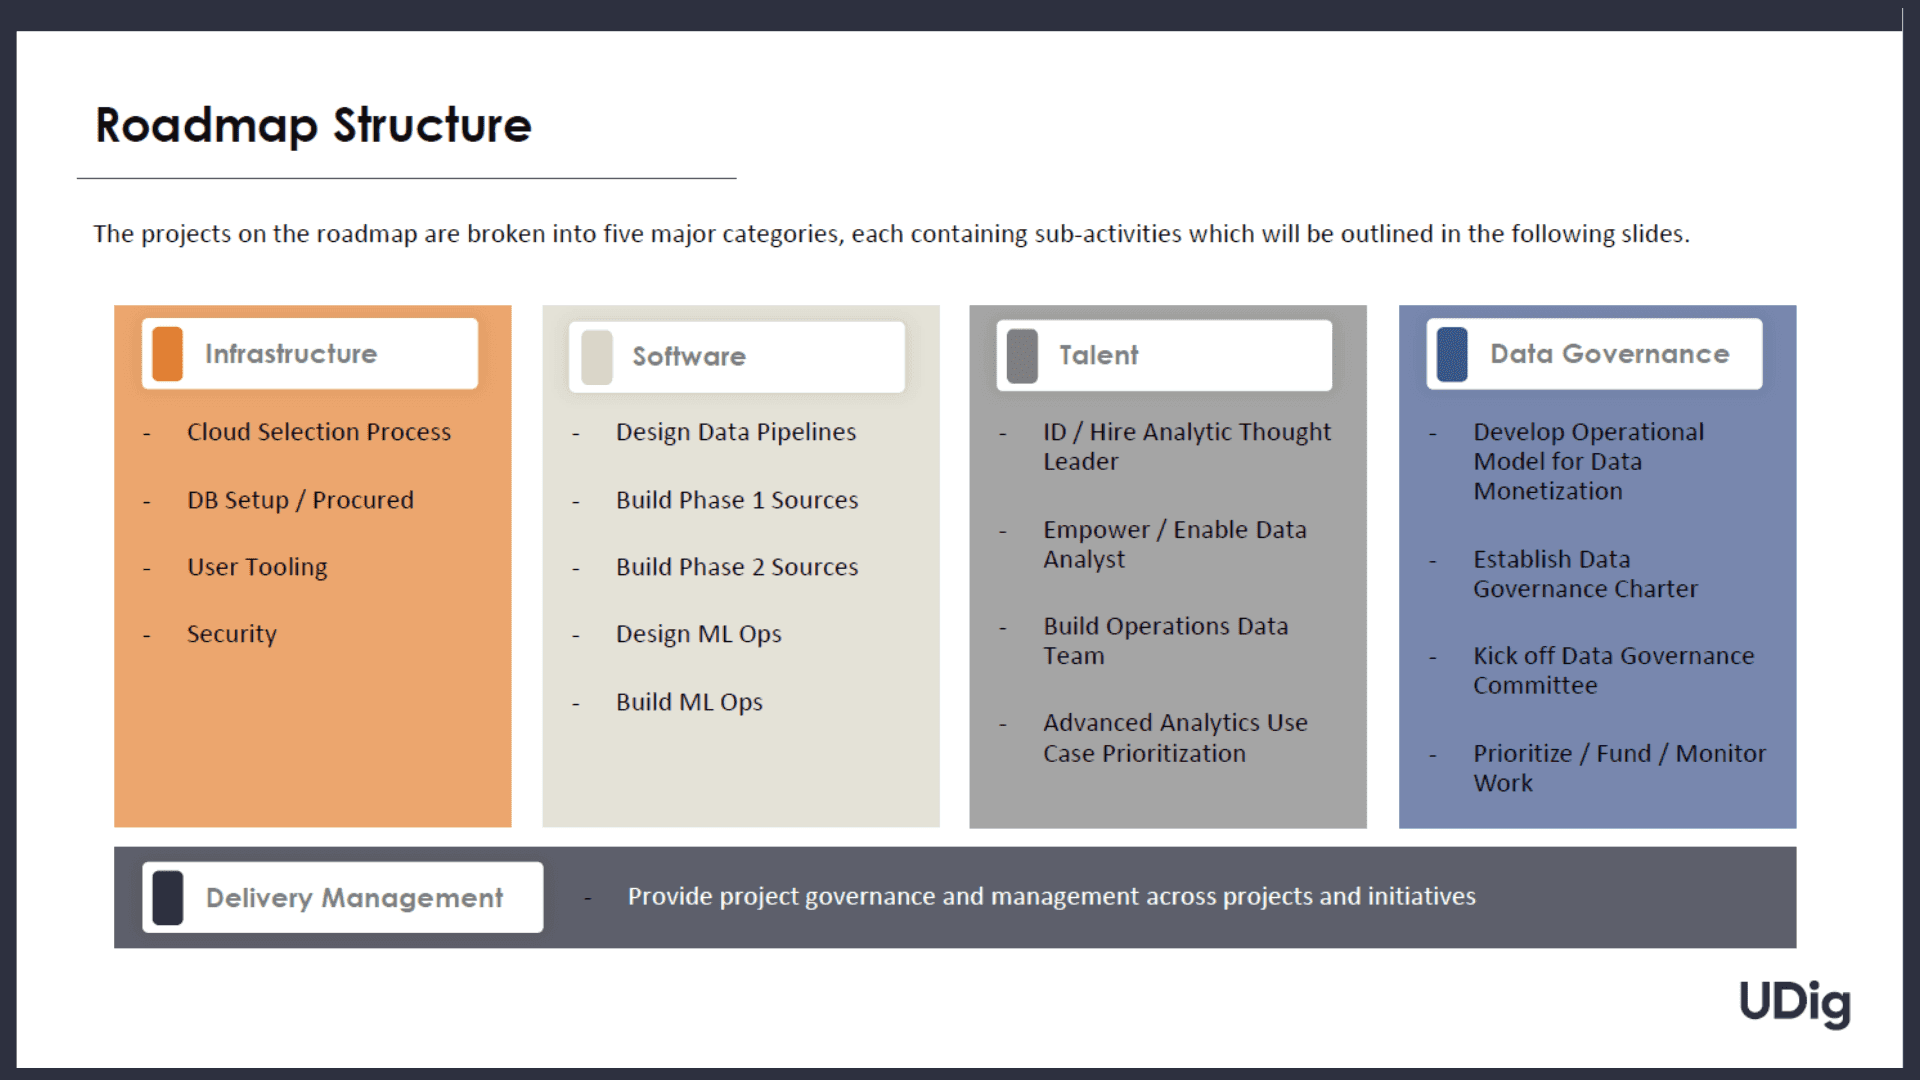Click the Roadmap Structure title

click(313, 126)
